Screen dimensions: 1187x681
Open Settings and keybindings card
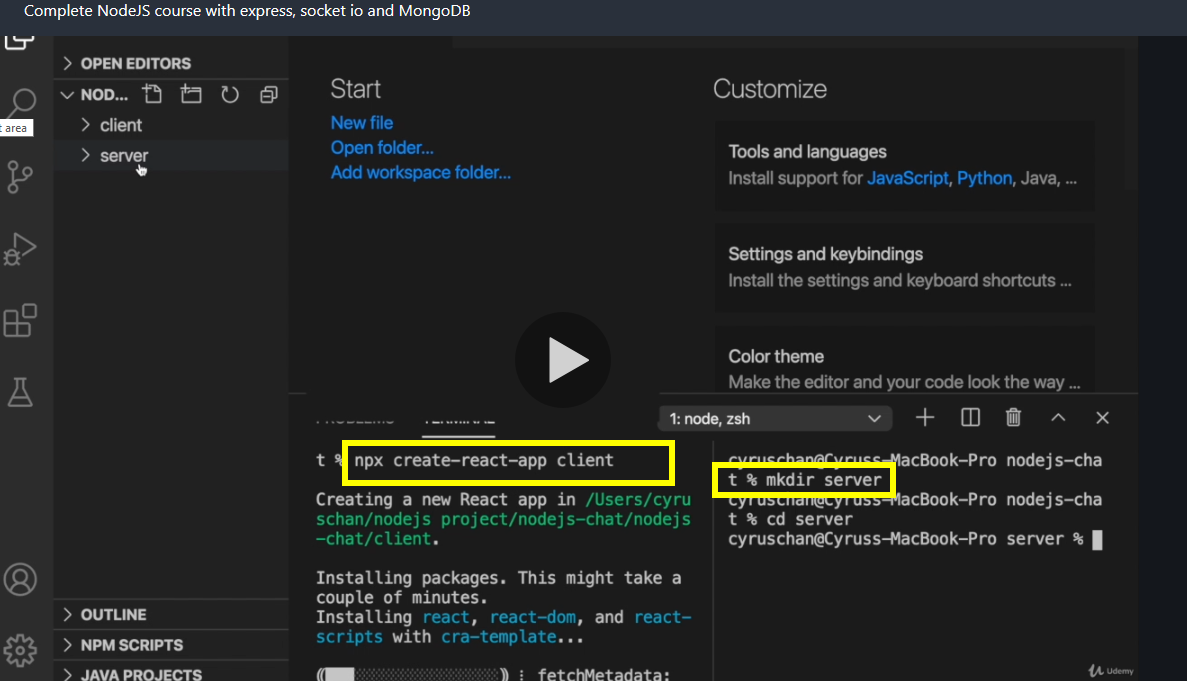pyautogui.click(x=905, y=267)
